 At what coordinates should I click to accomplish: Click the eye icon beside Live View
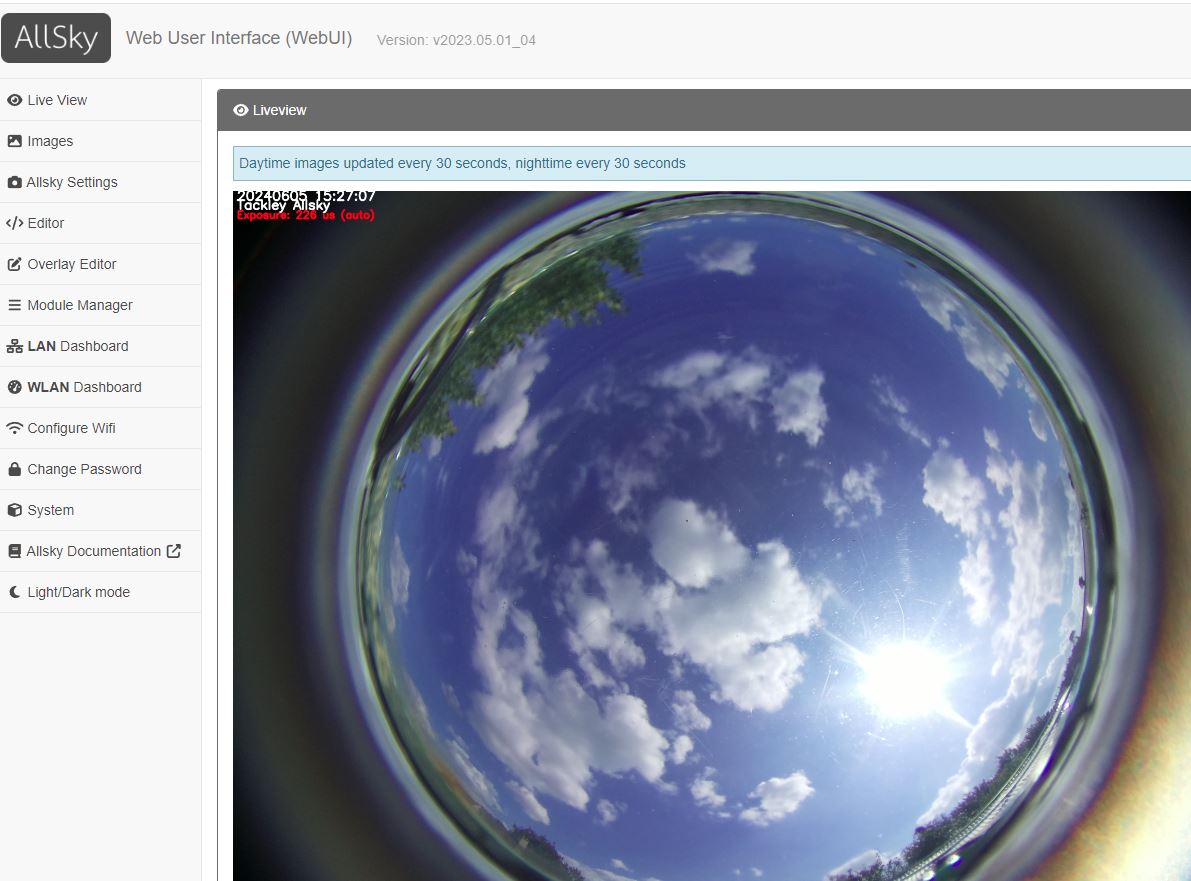[x=14, y=100]
